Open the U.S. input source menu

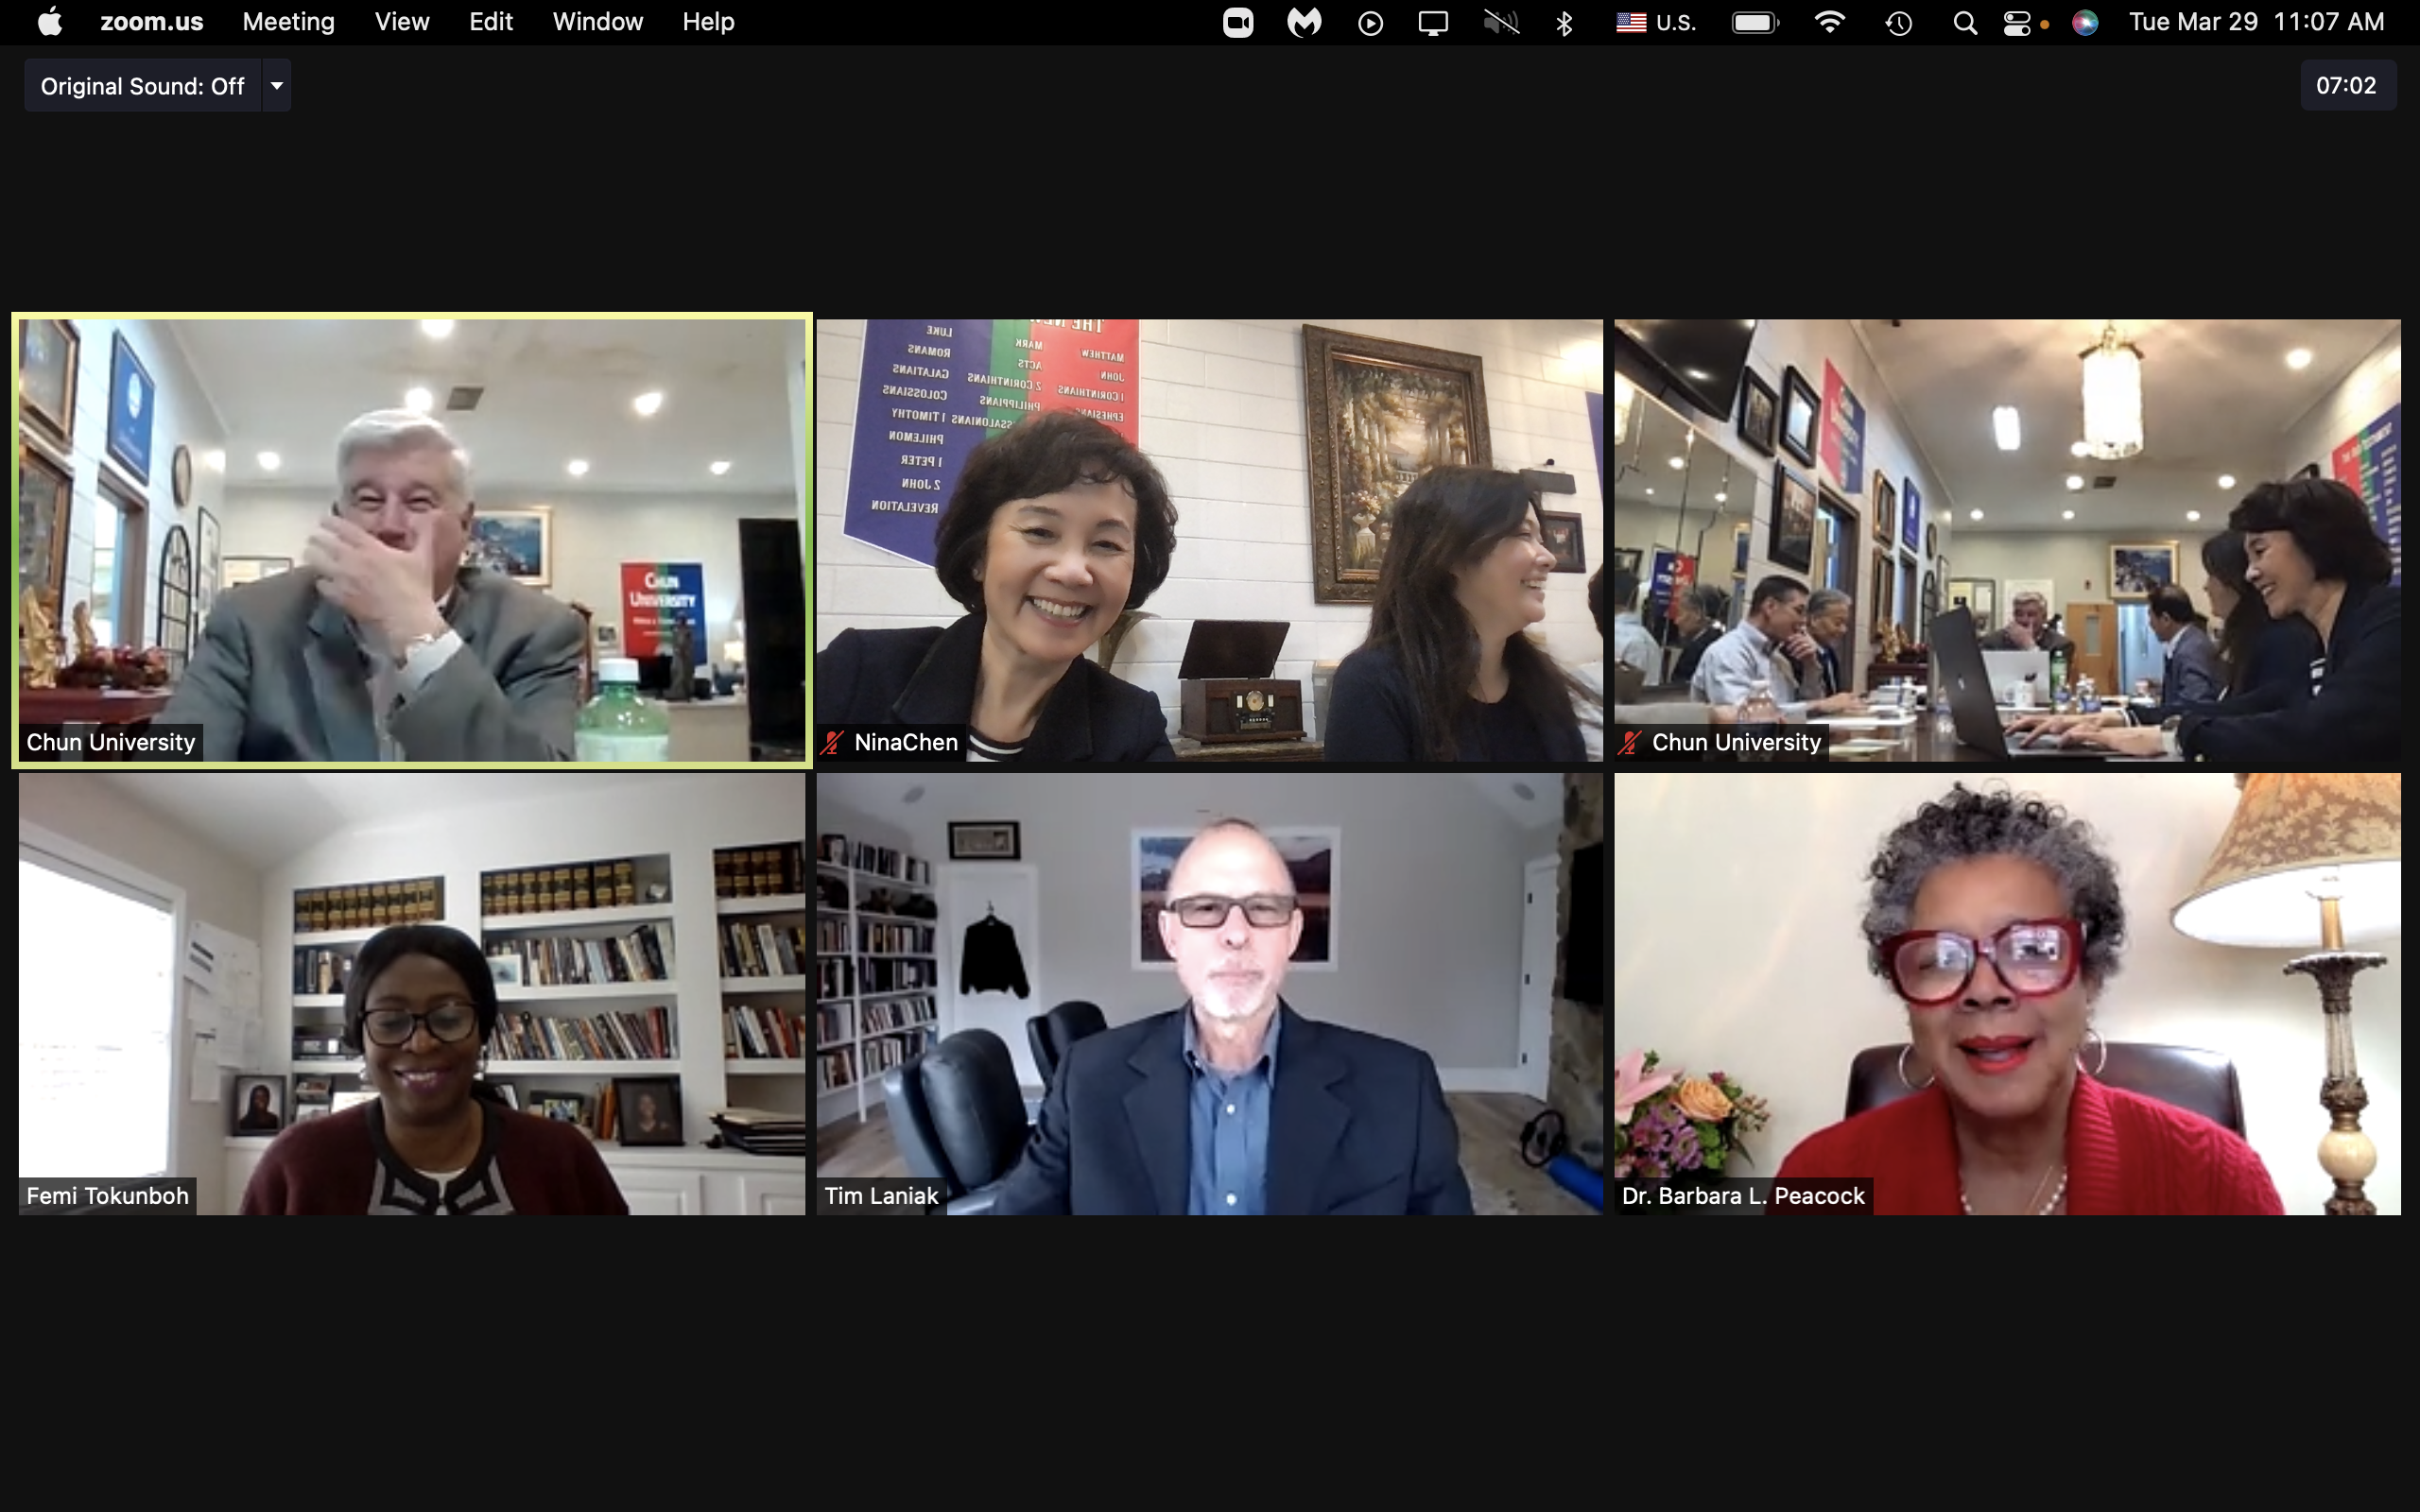point(1656,22)
